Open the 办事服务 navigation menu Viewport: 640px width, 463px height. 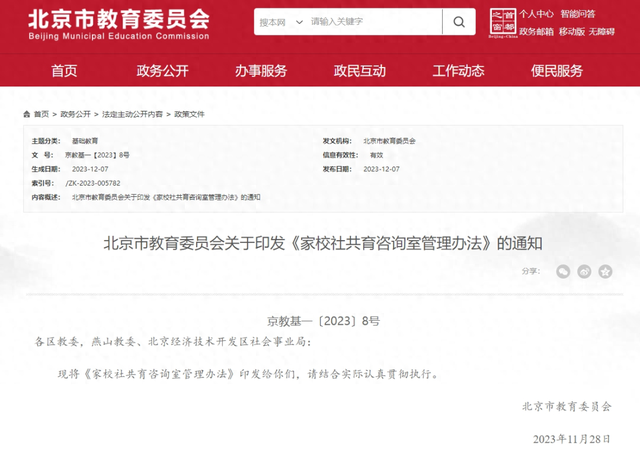point(261,71)
